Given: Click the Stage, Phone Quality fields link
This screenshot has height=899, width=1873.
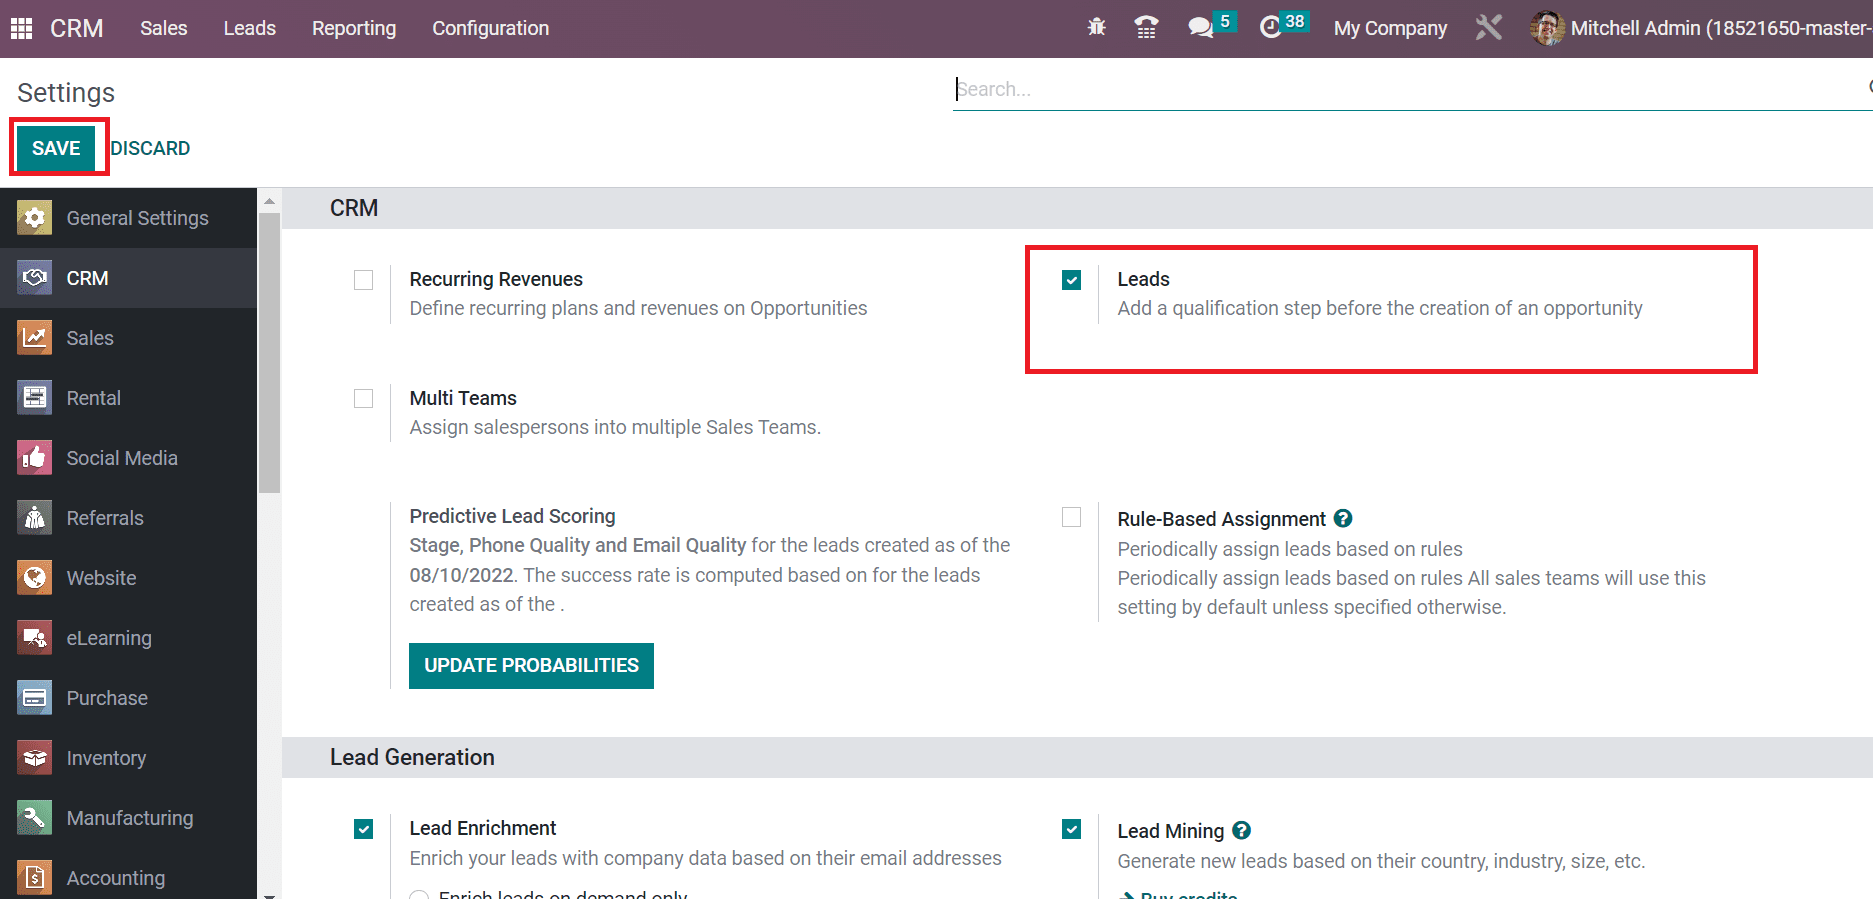Looking at the screenshot, I should click(x=578, y=545).
